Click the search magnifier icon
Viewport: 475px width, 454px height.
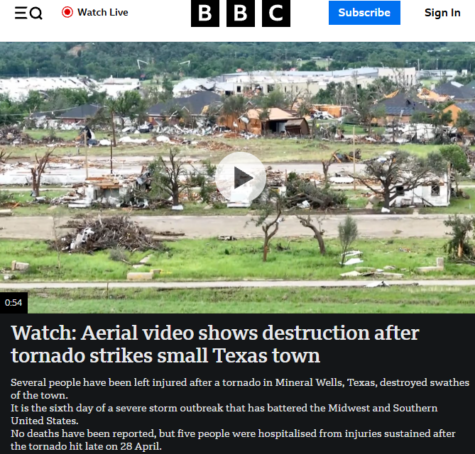[x=36, y=13]
